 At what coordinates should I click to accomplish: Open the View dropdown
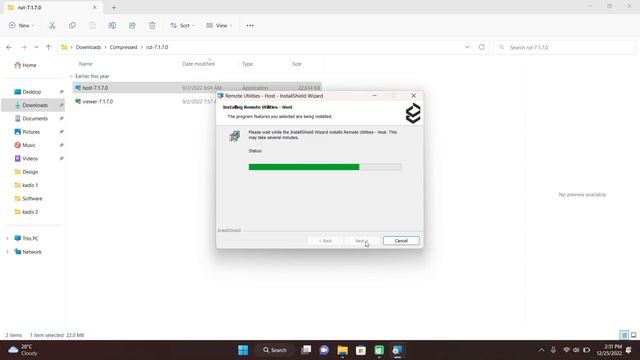[x=219, y=25]
